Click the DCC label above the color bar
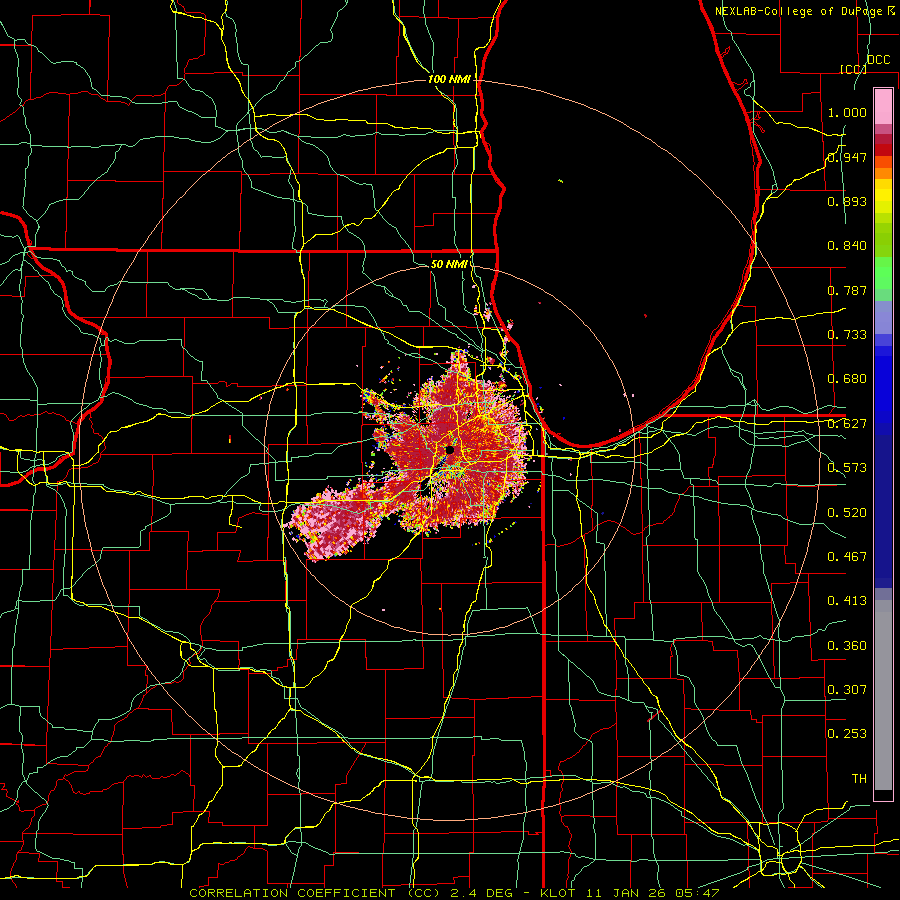 click(x=878, y=60)
